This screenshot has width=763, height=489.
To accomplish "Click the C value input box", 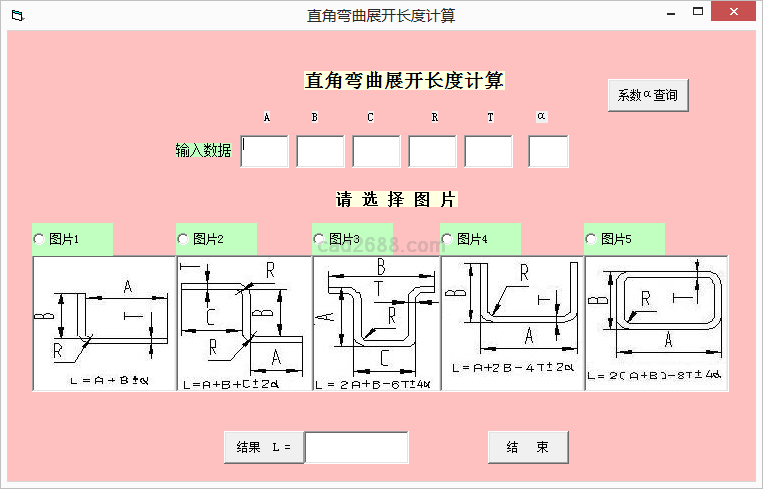I will click(x=376, y=152).
